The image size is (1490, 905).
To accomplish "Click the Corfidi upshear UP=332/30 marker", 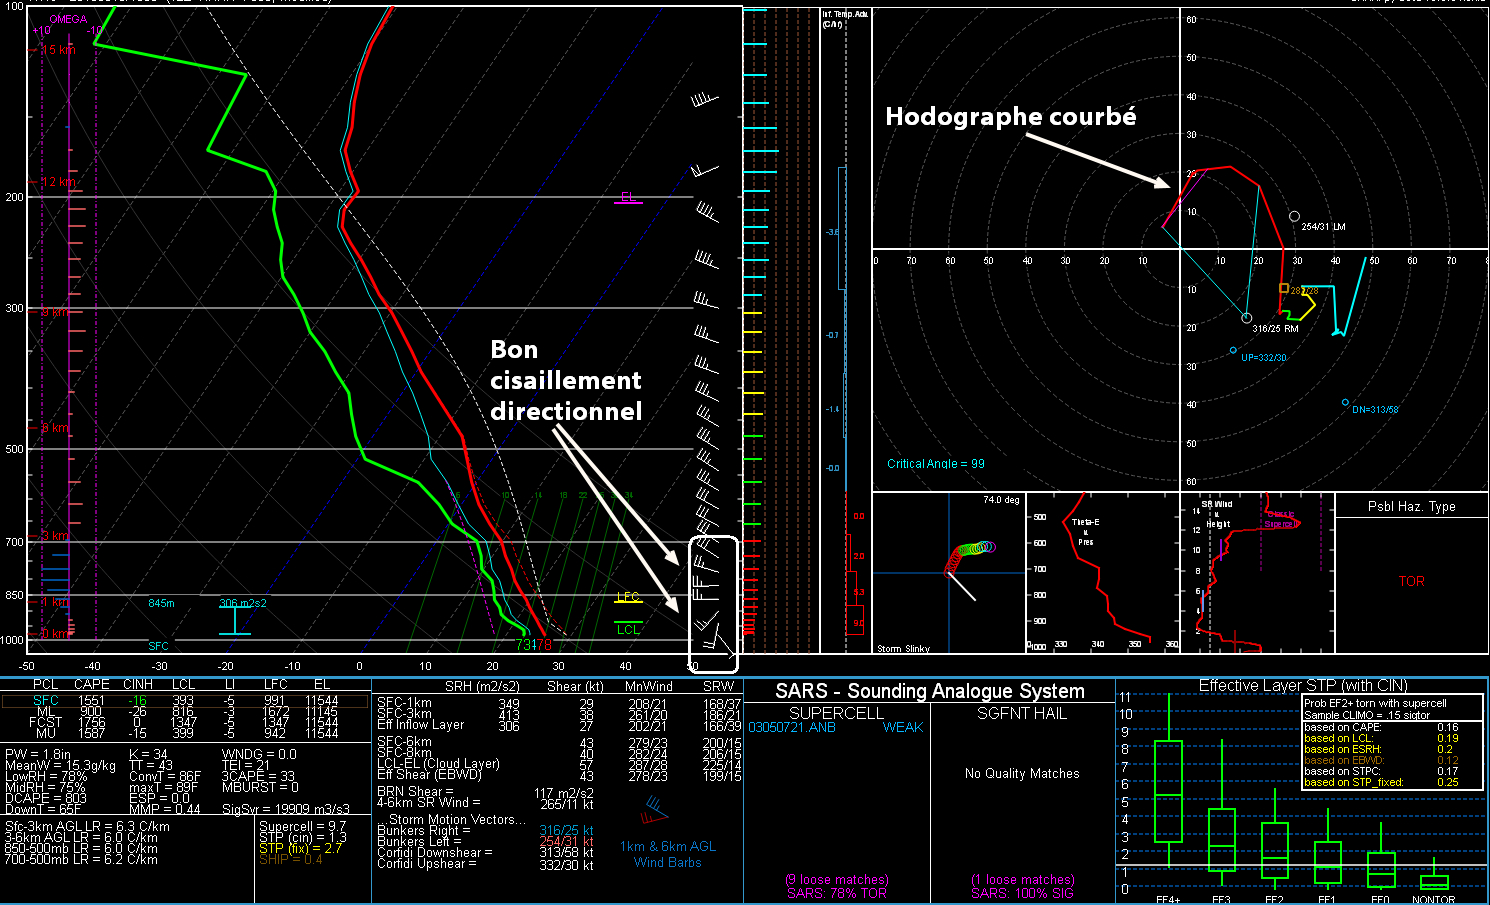I will click(1233, 351).
